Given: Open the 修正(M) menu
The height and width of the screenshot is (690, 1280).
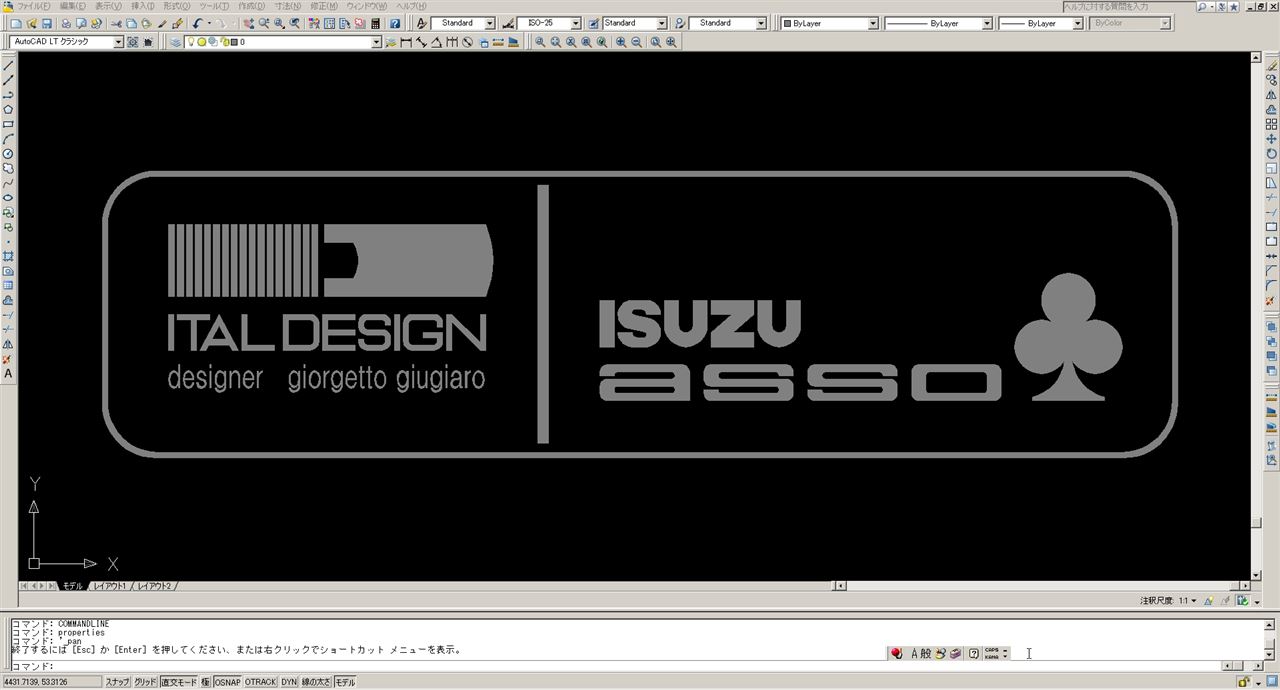Looking at the screenshot, I should [x=324, y=6].
